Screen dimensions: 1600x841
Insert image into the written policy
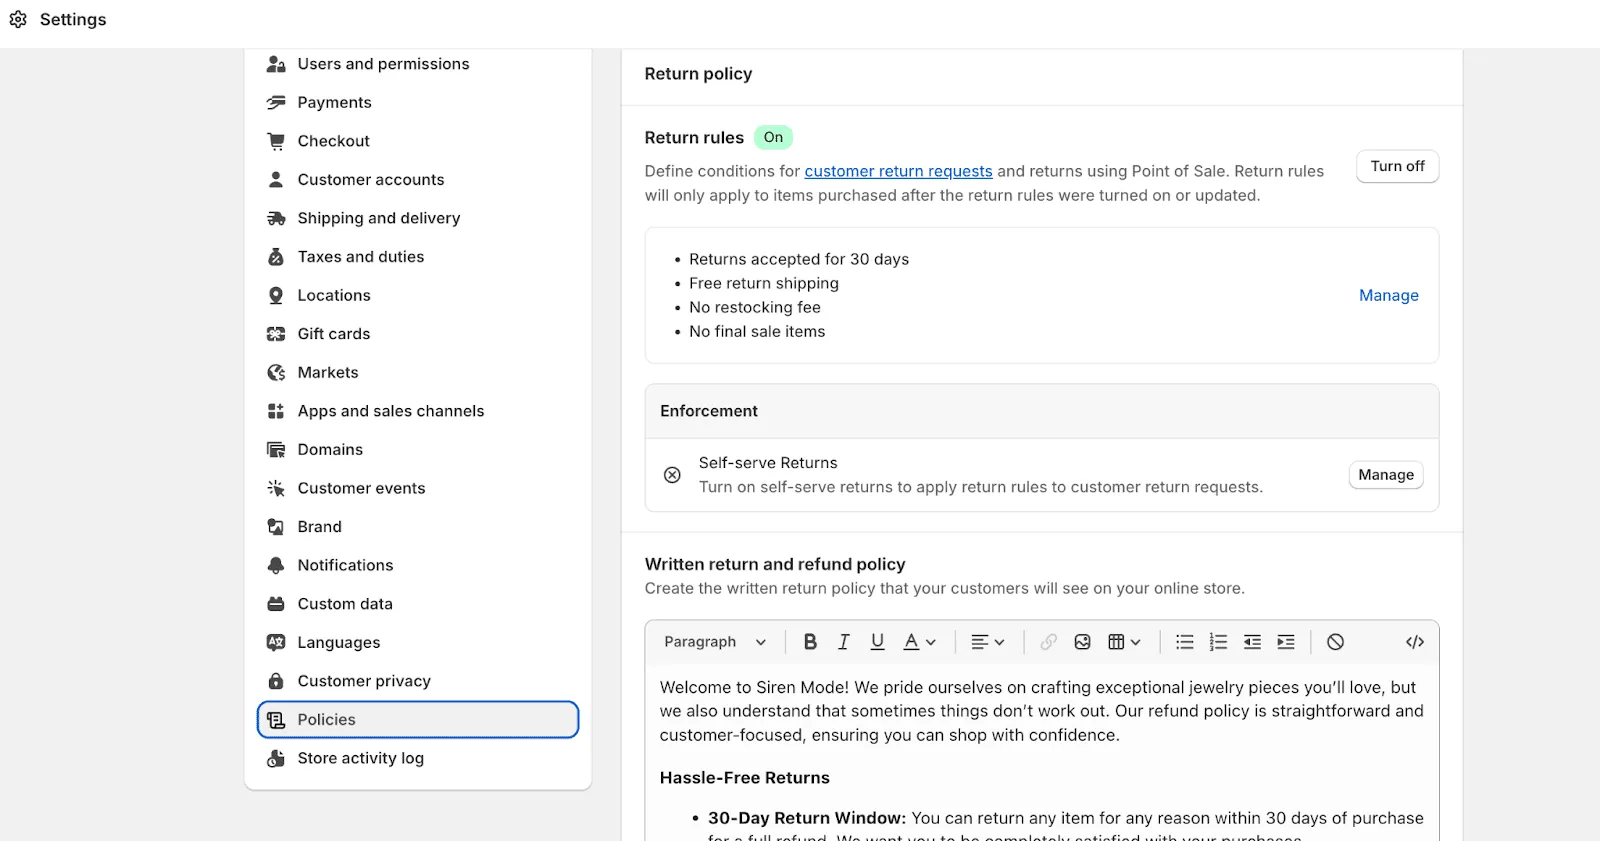coord(1082,642)
